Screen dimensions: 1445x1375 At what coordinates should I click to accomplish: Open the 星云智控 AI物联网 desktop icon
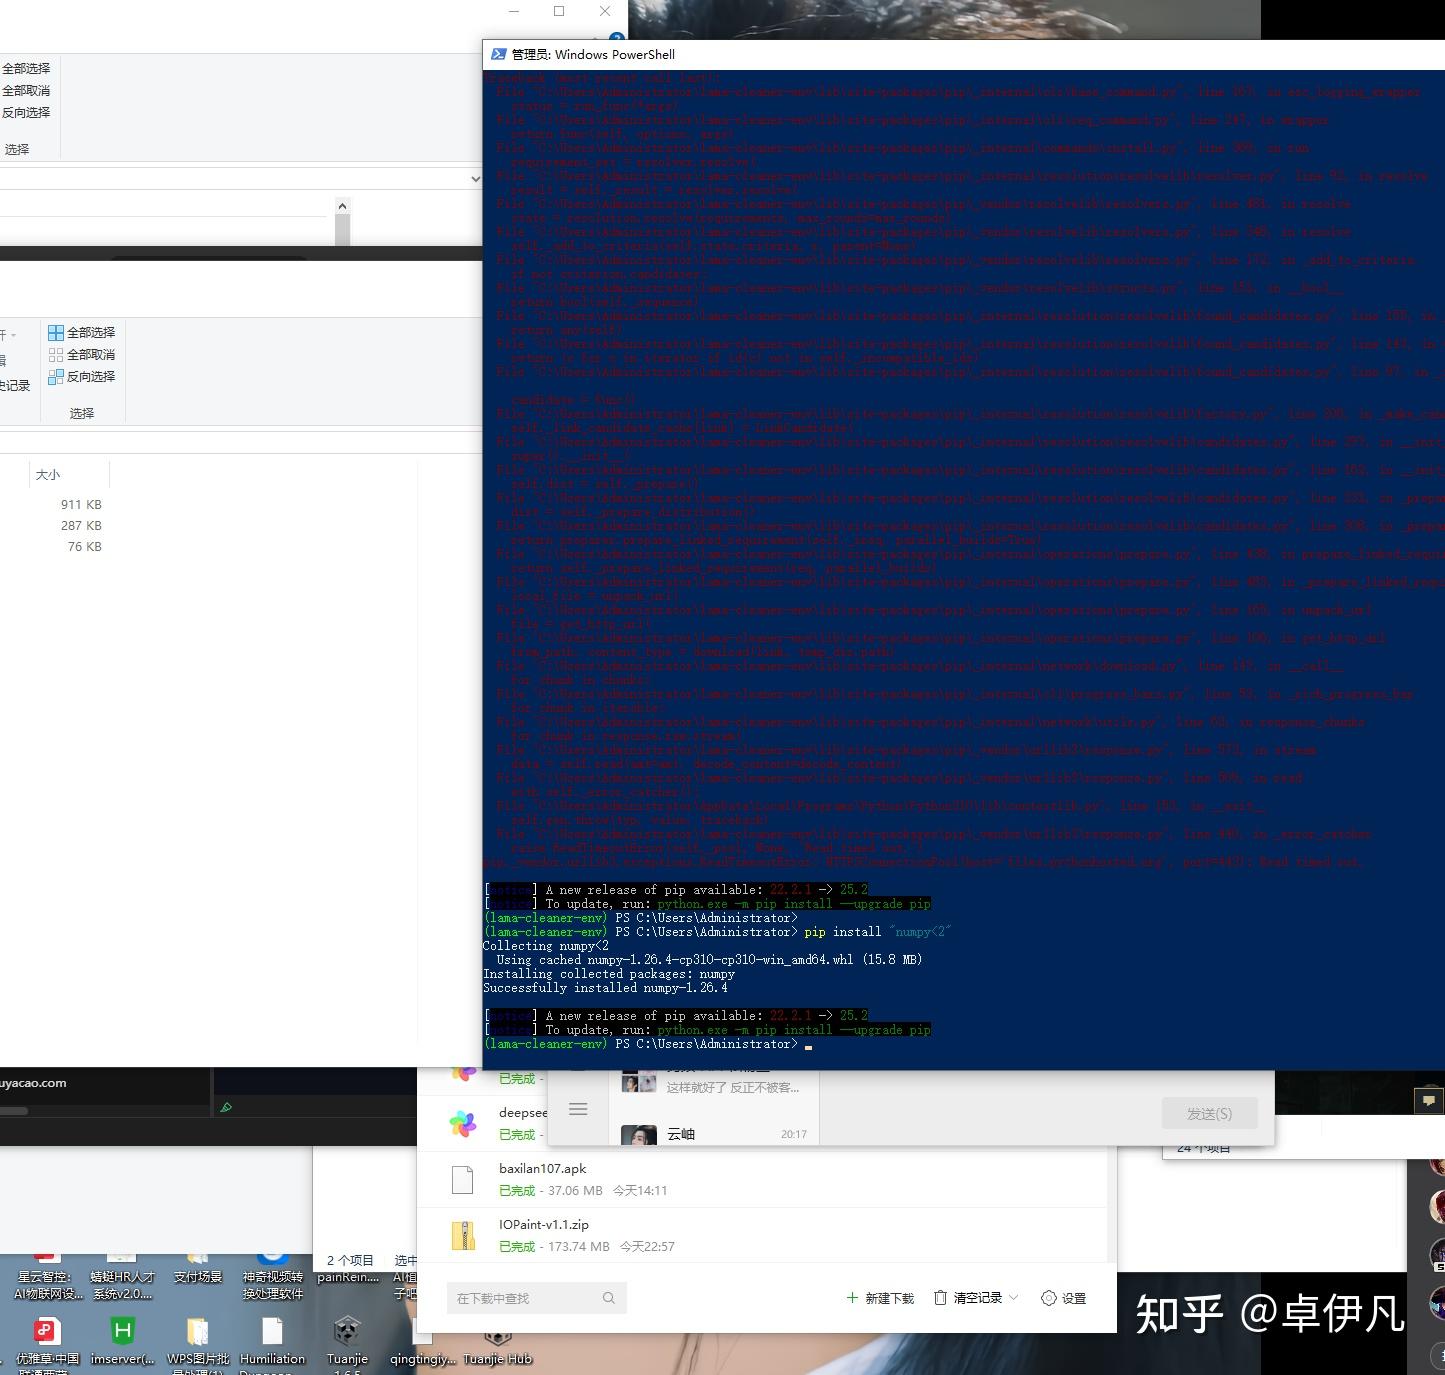pos(45,1260)
